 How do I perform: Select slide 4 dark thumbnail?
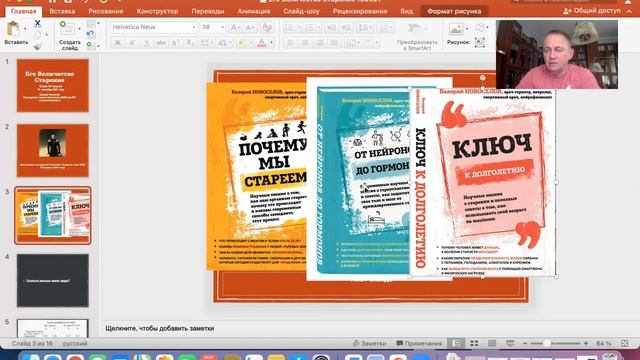[53, 280]
